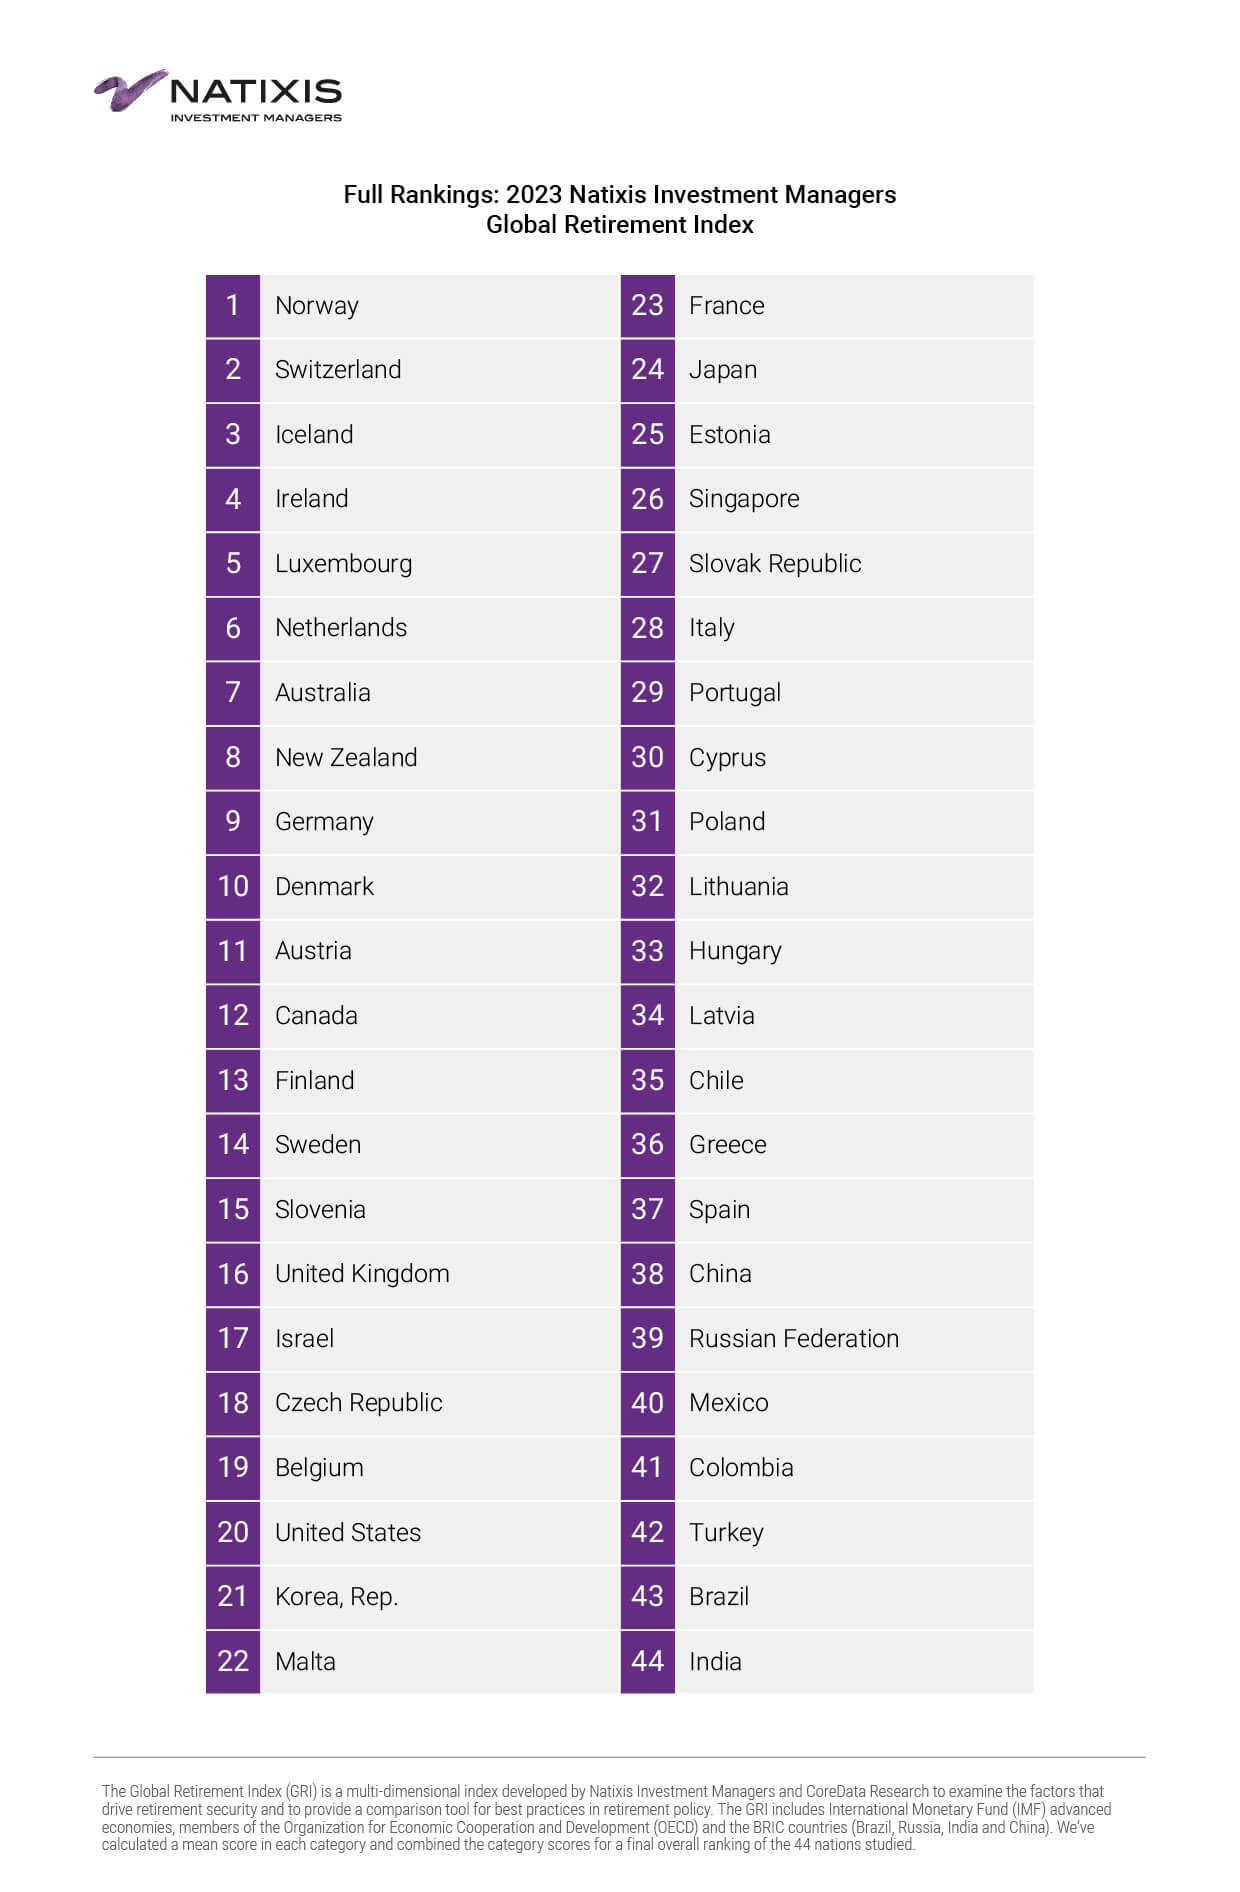This screenshot has height=1892, width=1240.
Task: Click the Global Retirement Index footnote text
Action: point(606,1817)
